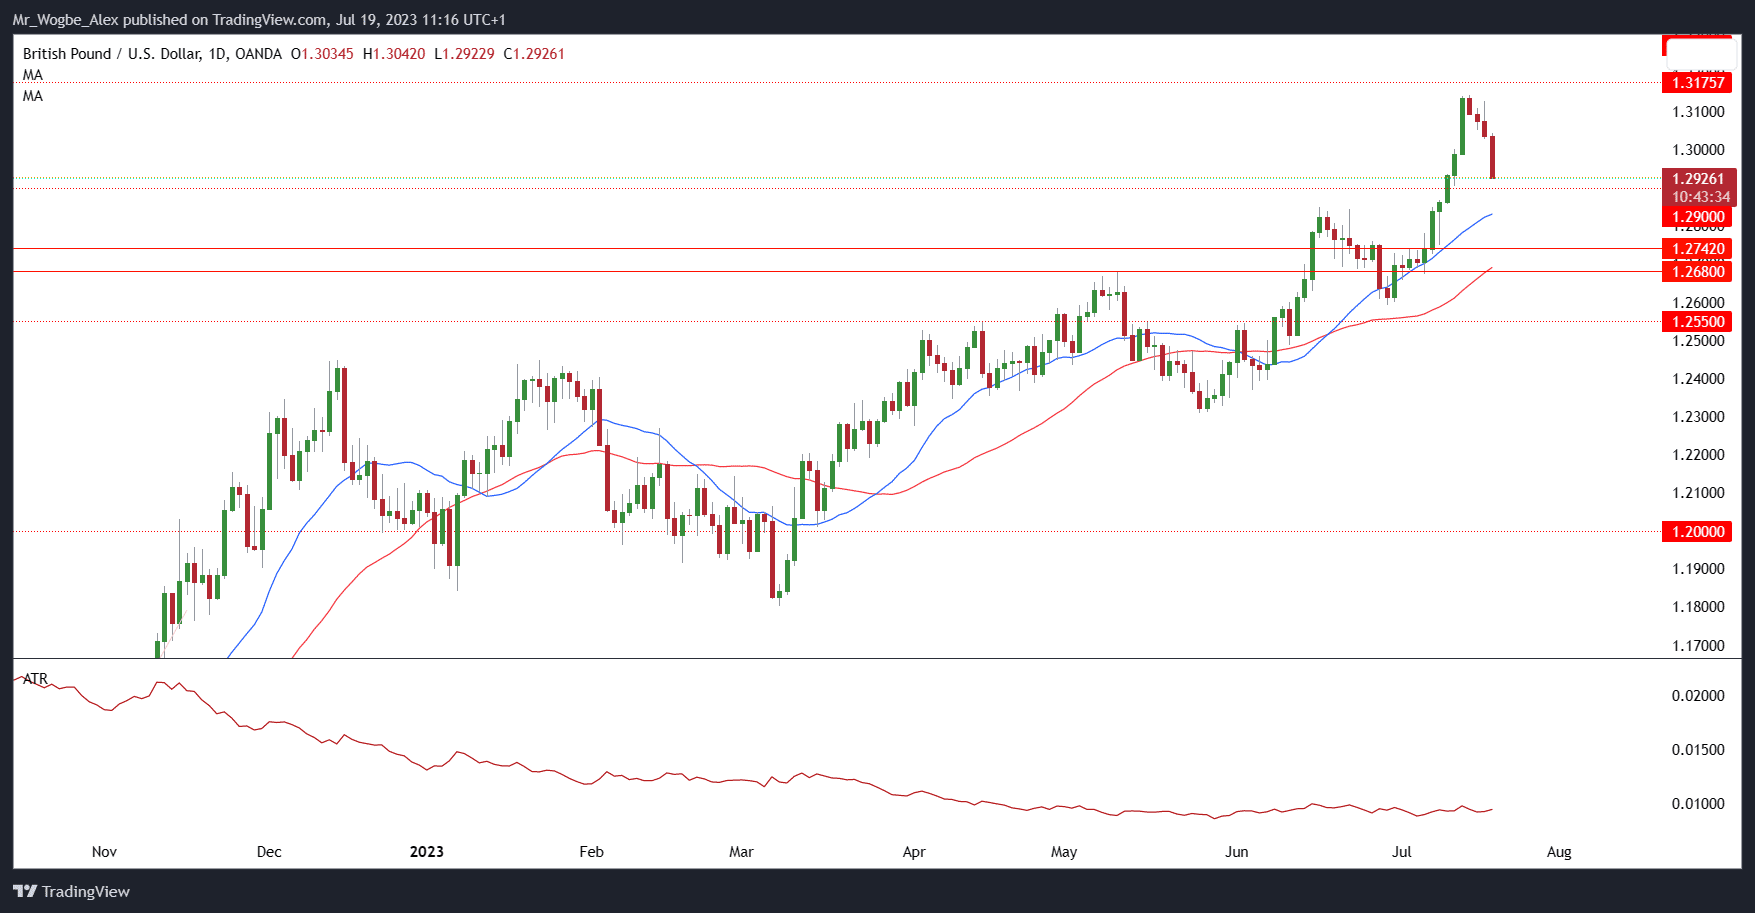Select the current price label 1.29261

point(1699,179)
